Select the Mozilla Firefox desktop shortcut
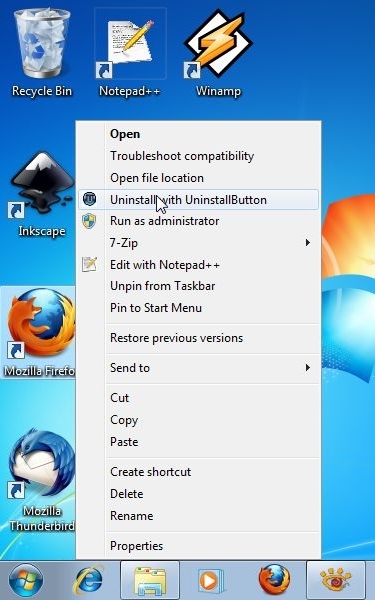375x600 pixels. pos(38,332)
